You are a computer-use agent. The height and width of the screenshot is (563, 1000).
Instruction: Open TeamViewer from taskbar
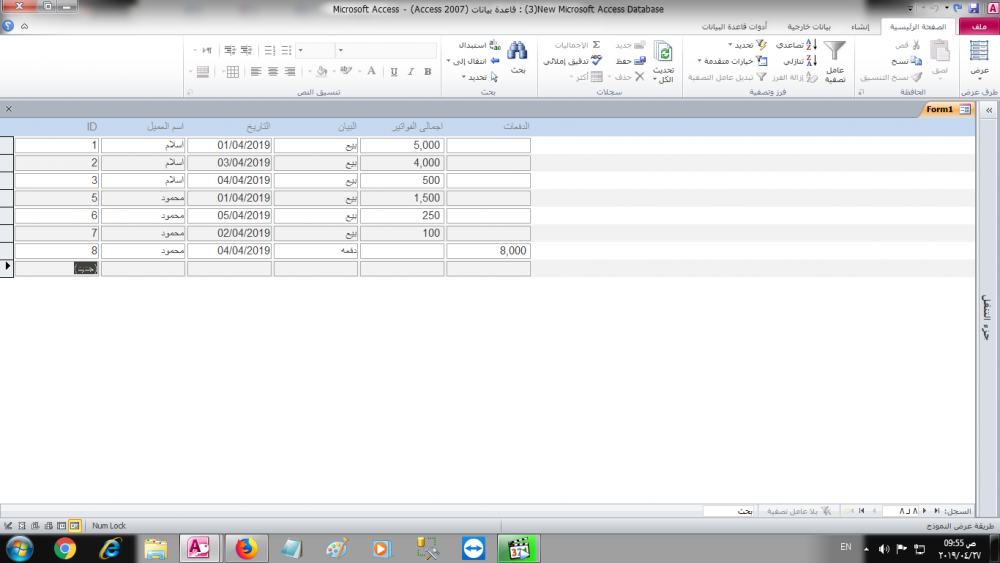point(474,548)
